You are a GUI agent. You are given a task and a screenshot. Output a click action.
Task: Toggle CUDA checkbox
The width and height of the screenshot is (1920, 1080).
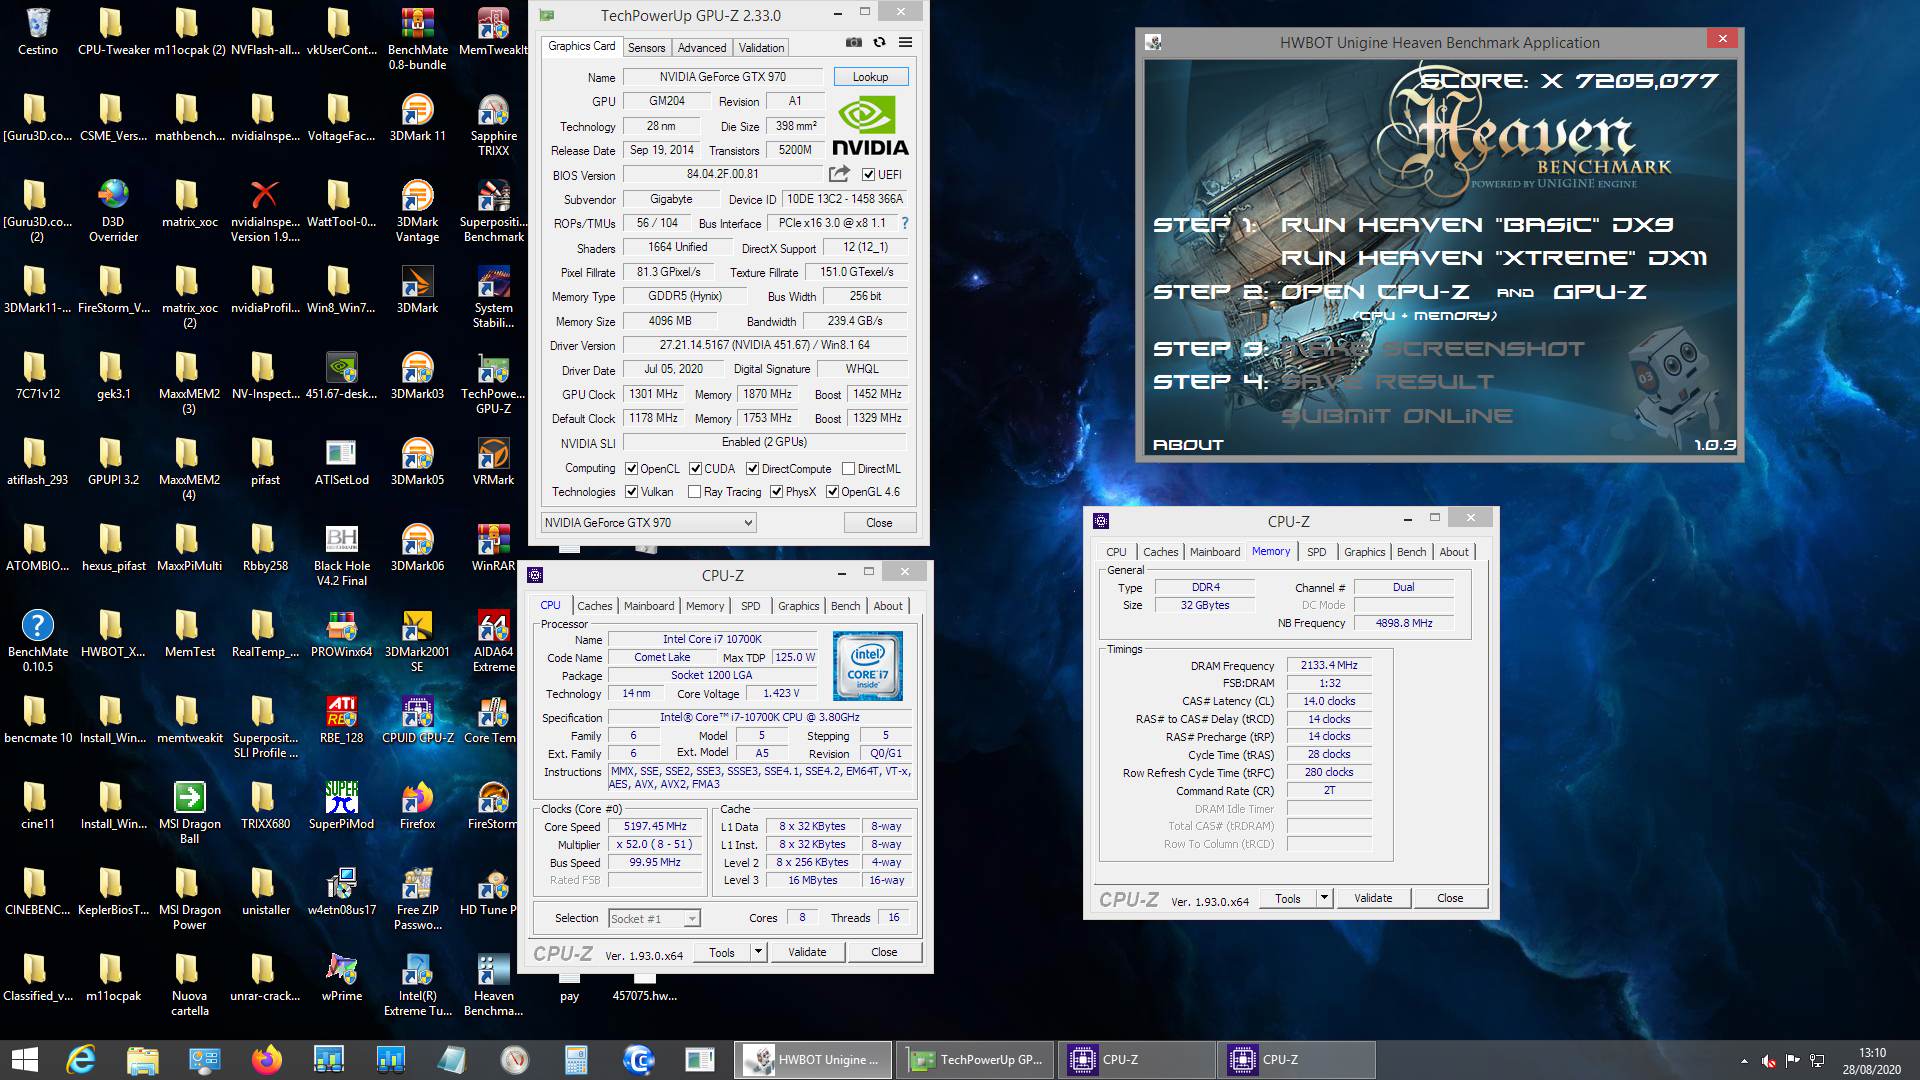point(695,469)
